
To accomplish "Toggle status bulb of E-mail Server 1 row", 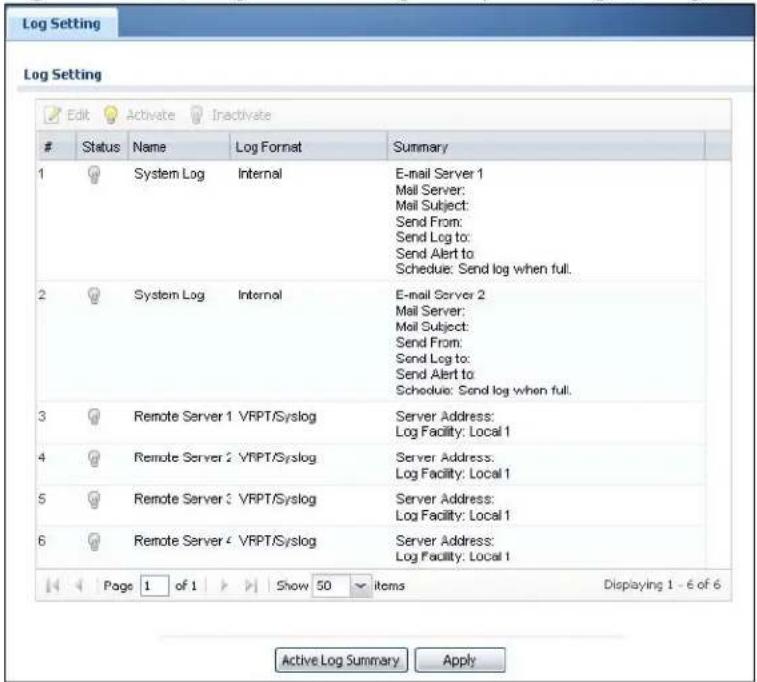I will tap(94, 174).
